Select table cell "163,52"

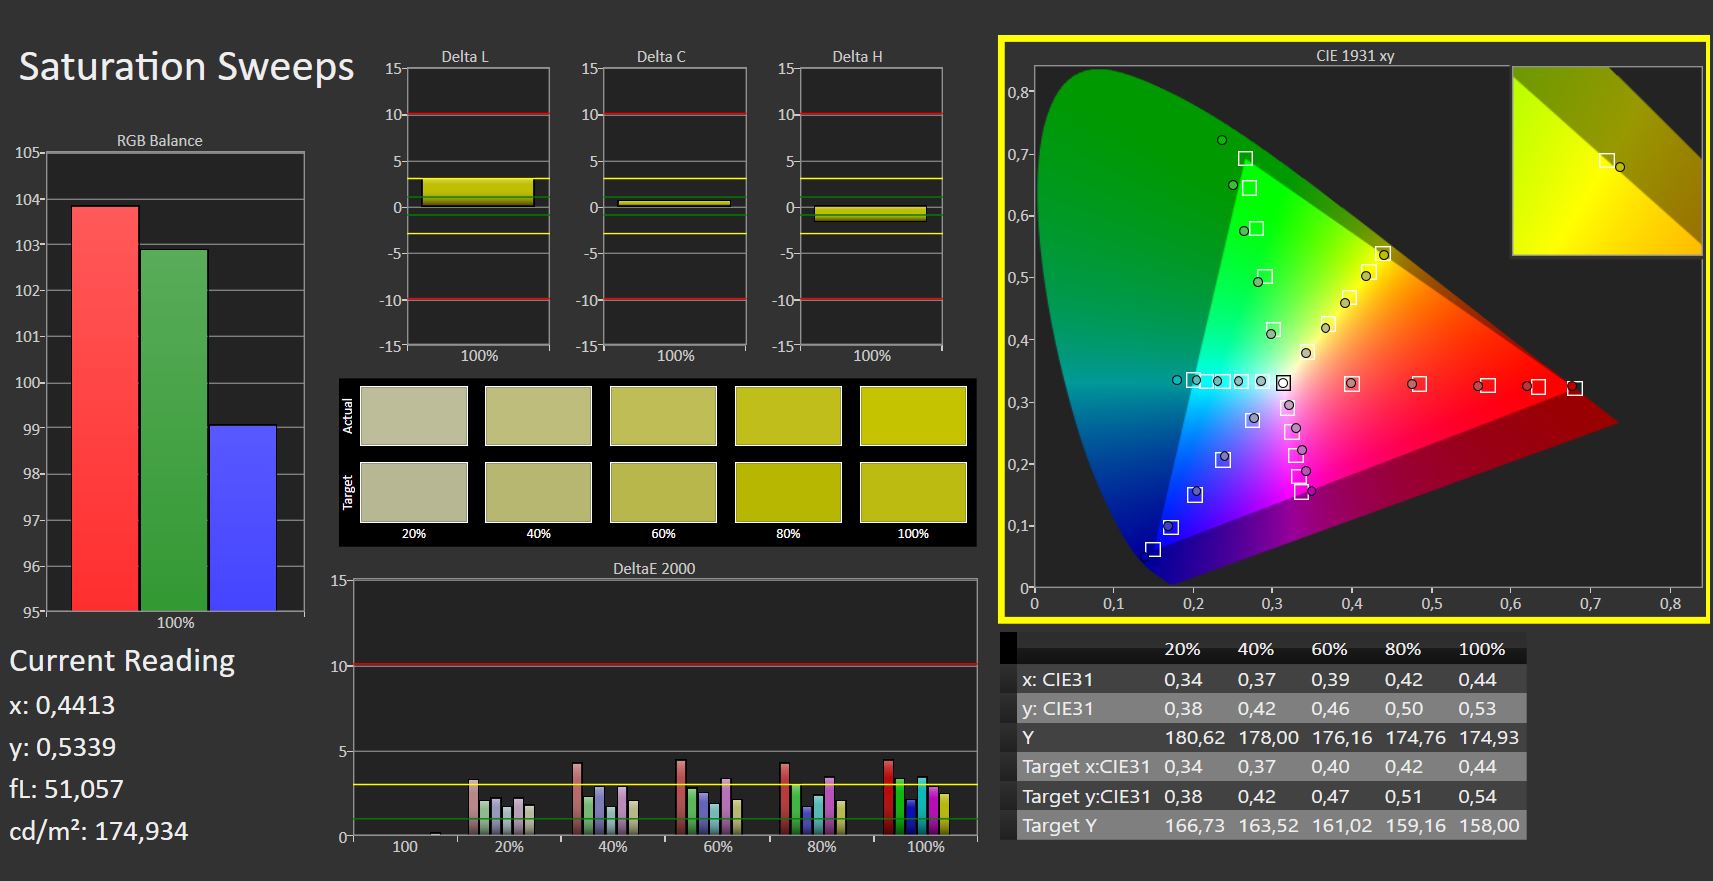(x=1268, y=826)
